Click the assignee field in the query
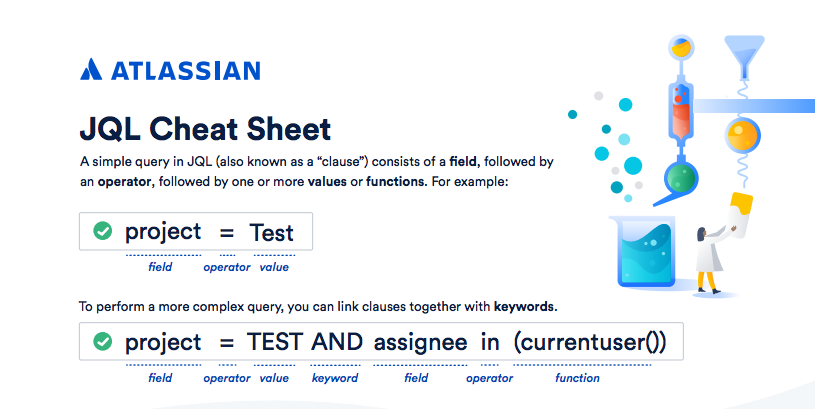 point(420,343)
